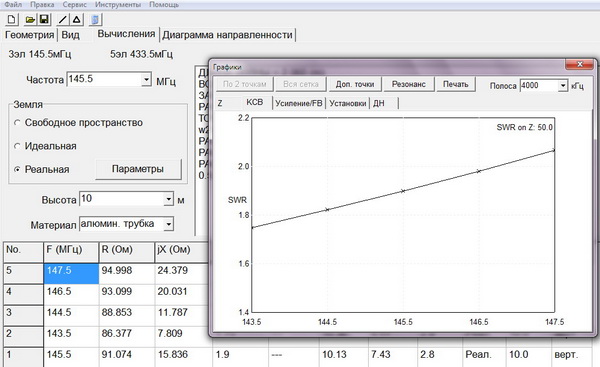Select the Свободное пространство radio button

pyautogui.click(x=17, y=123)
